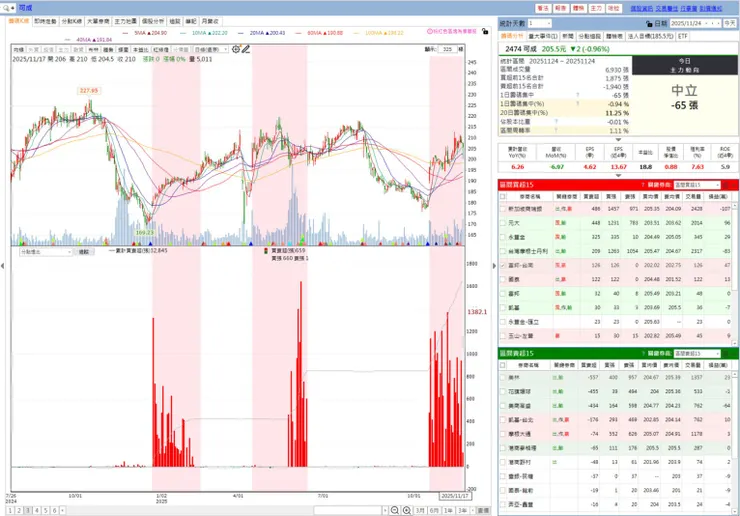Image resolution: width=740 pixels, height=516 pixels.
Task: Switch to the 主力地圖 tab
Action: [126, 21]
